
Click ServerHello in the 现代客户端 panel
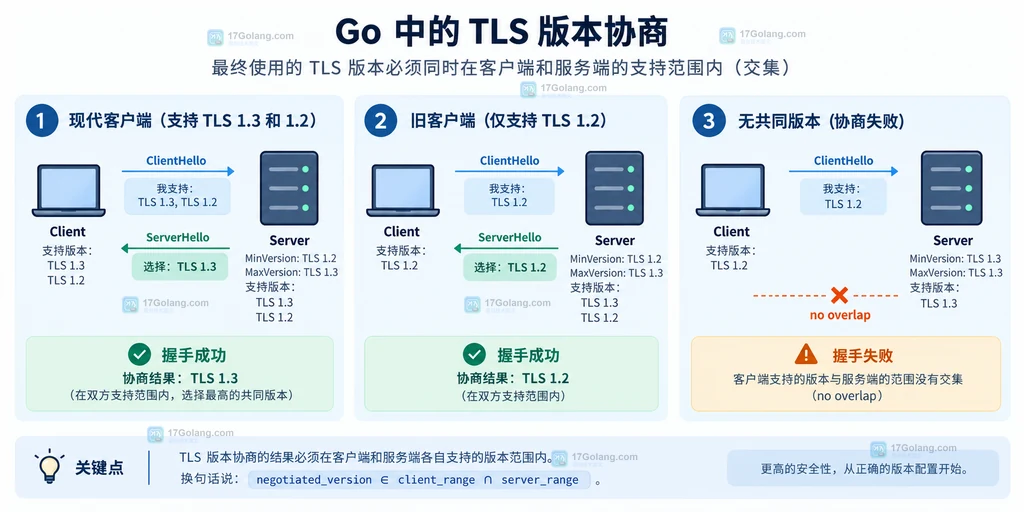click(x=178, y=238)
